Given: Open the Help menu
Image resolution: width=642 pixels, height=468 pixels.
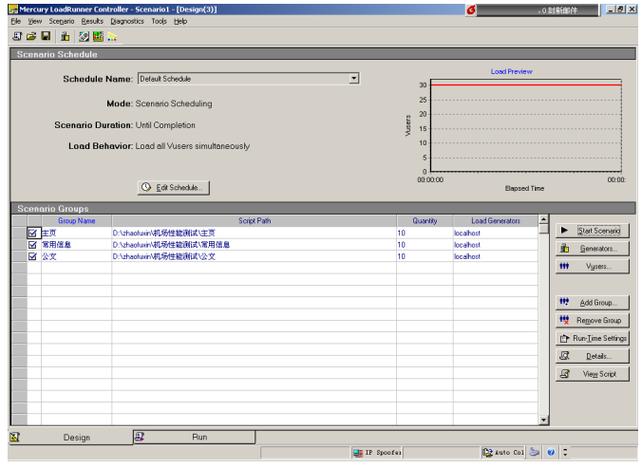Looking at the screenshot, I should [180, 21].
